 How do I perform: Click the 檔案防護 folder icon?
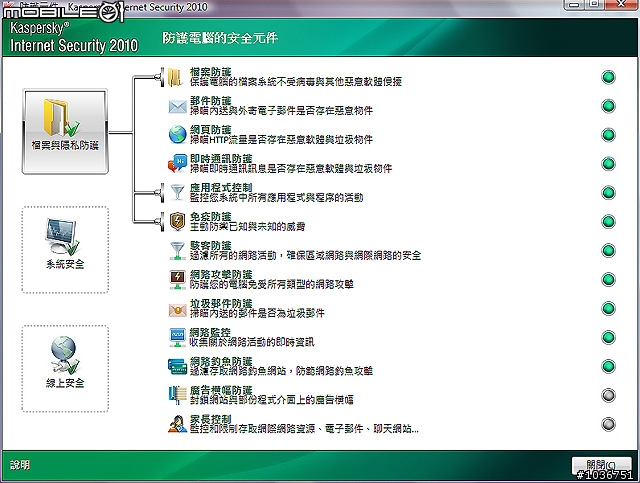(175, 78)
